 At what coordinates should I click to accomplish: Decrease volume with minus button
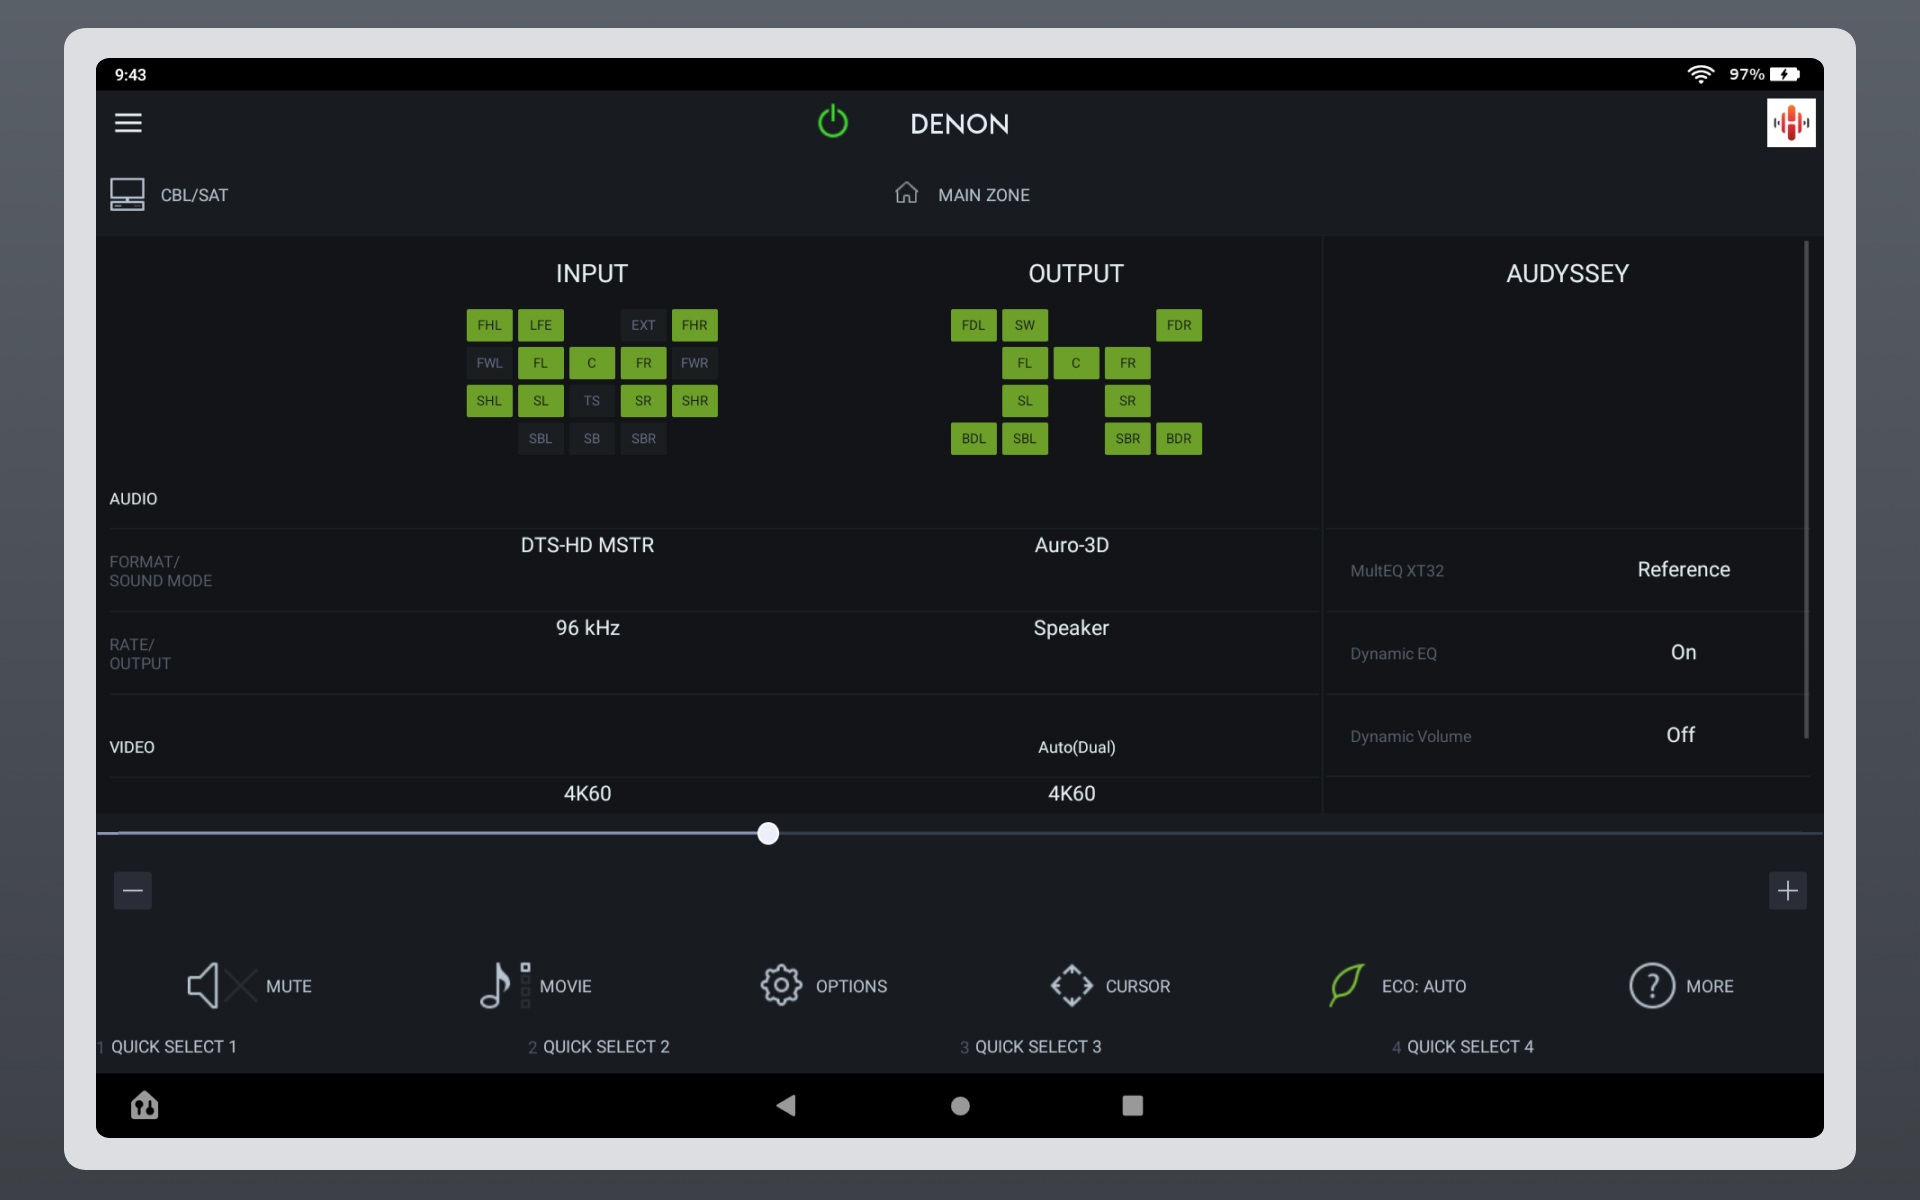pos(132,890)
